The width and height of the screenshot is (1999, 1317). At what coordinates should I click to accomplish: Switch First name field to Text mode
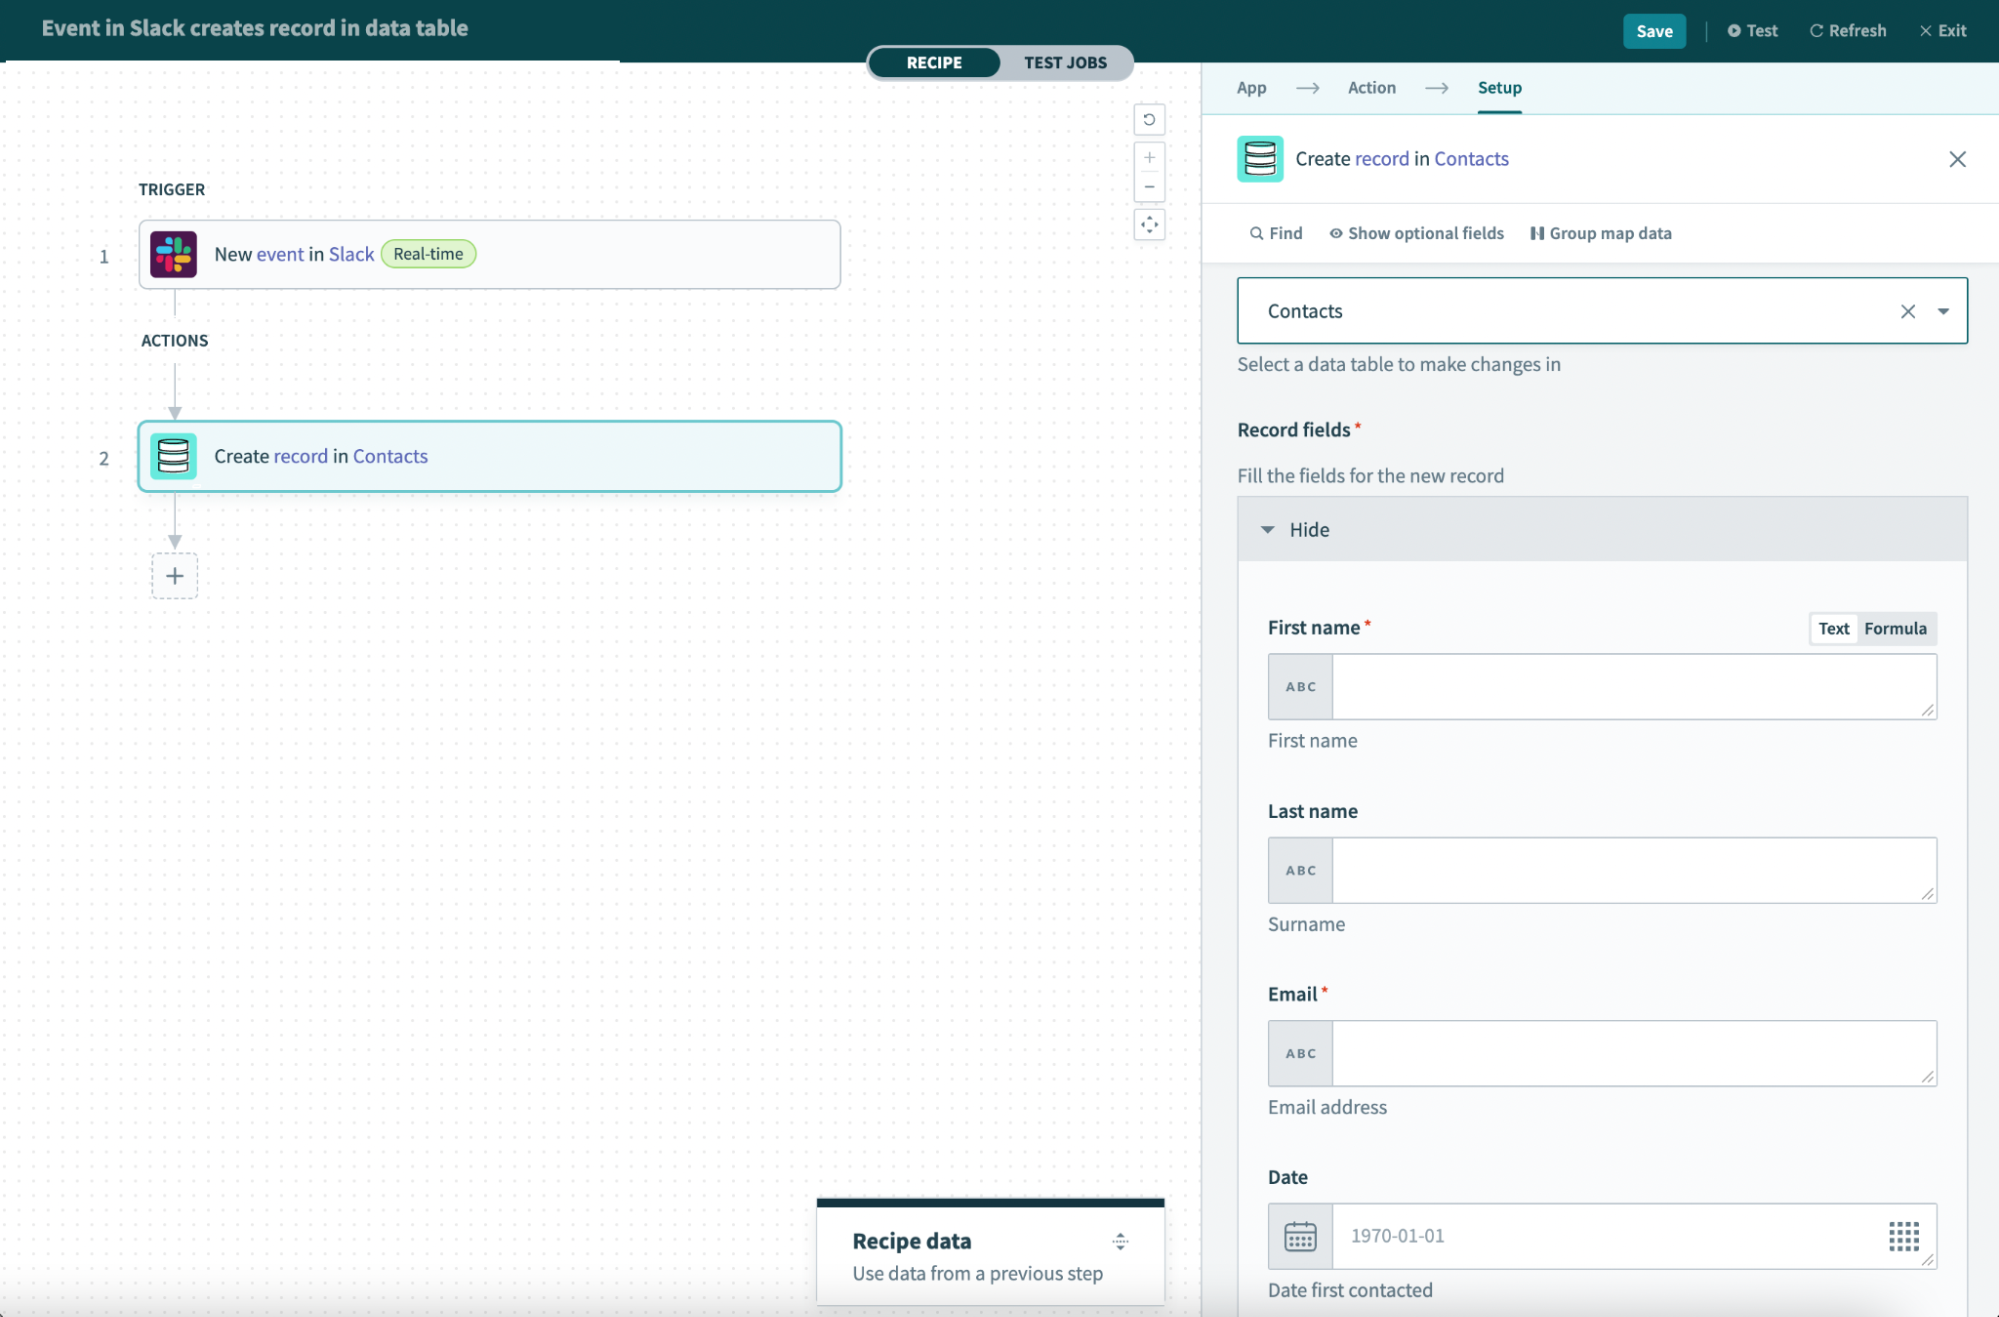point(1833,628)
